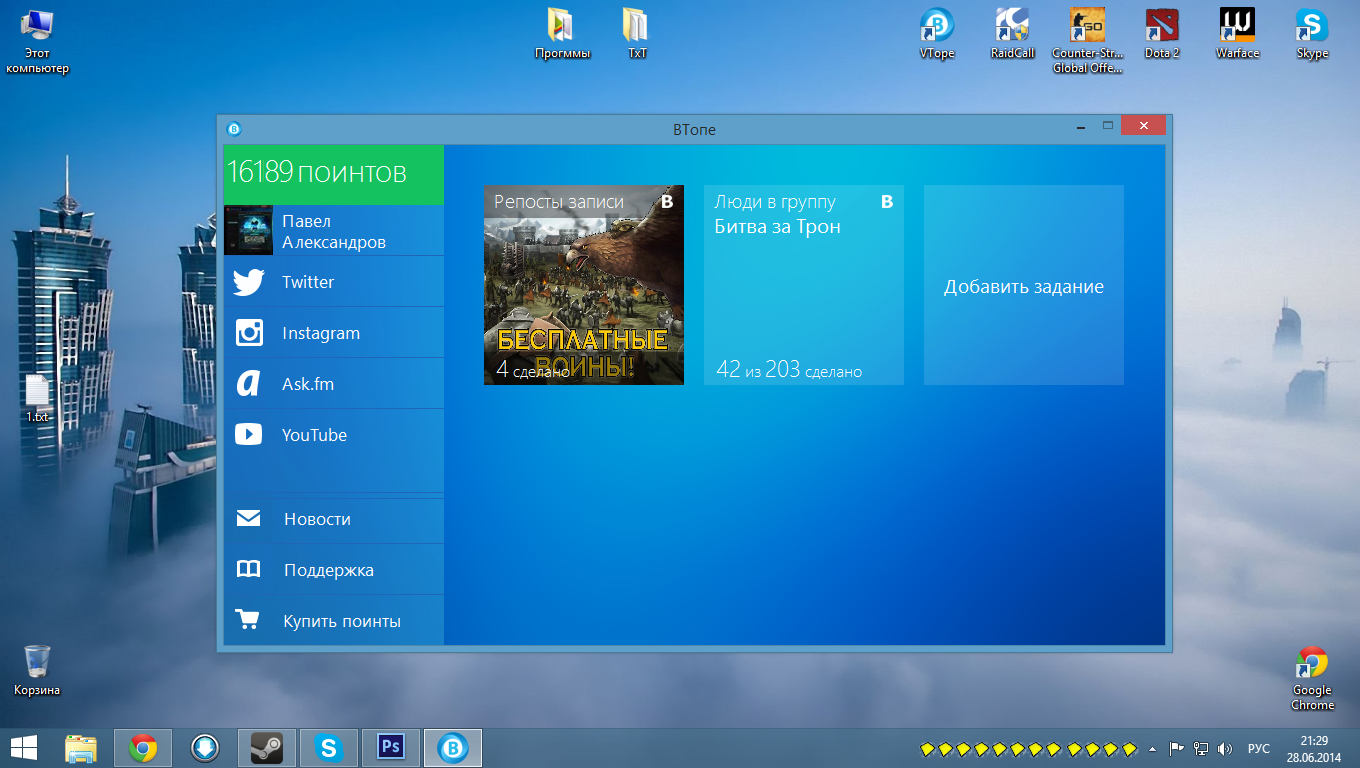
Task: Select the Корзина recycle bin icon
Action: pyautogui.click(x=37, y=670)
